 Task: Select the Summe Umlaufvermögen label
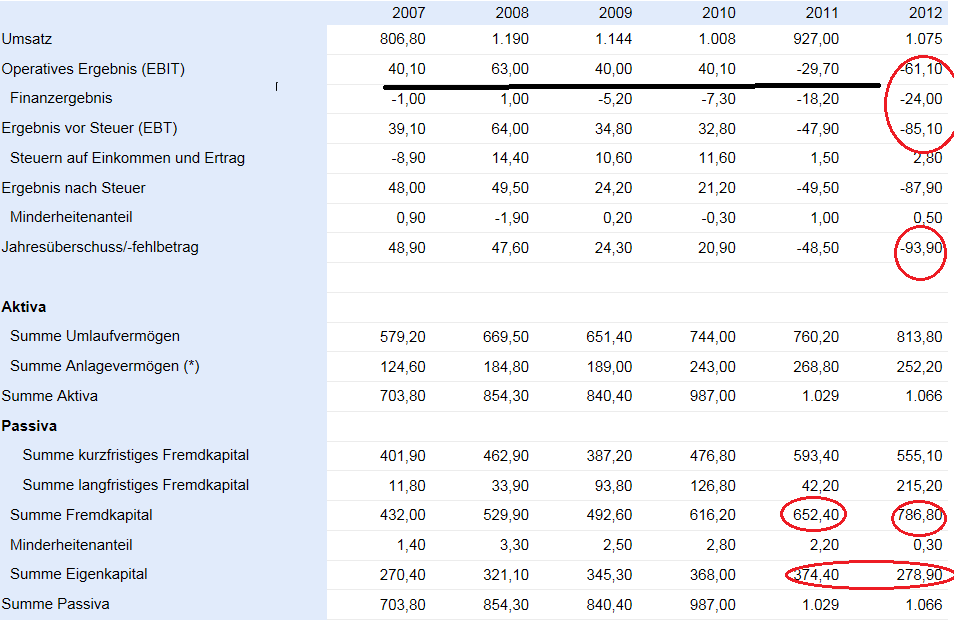[95, 336]
